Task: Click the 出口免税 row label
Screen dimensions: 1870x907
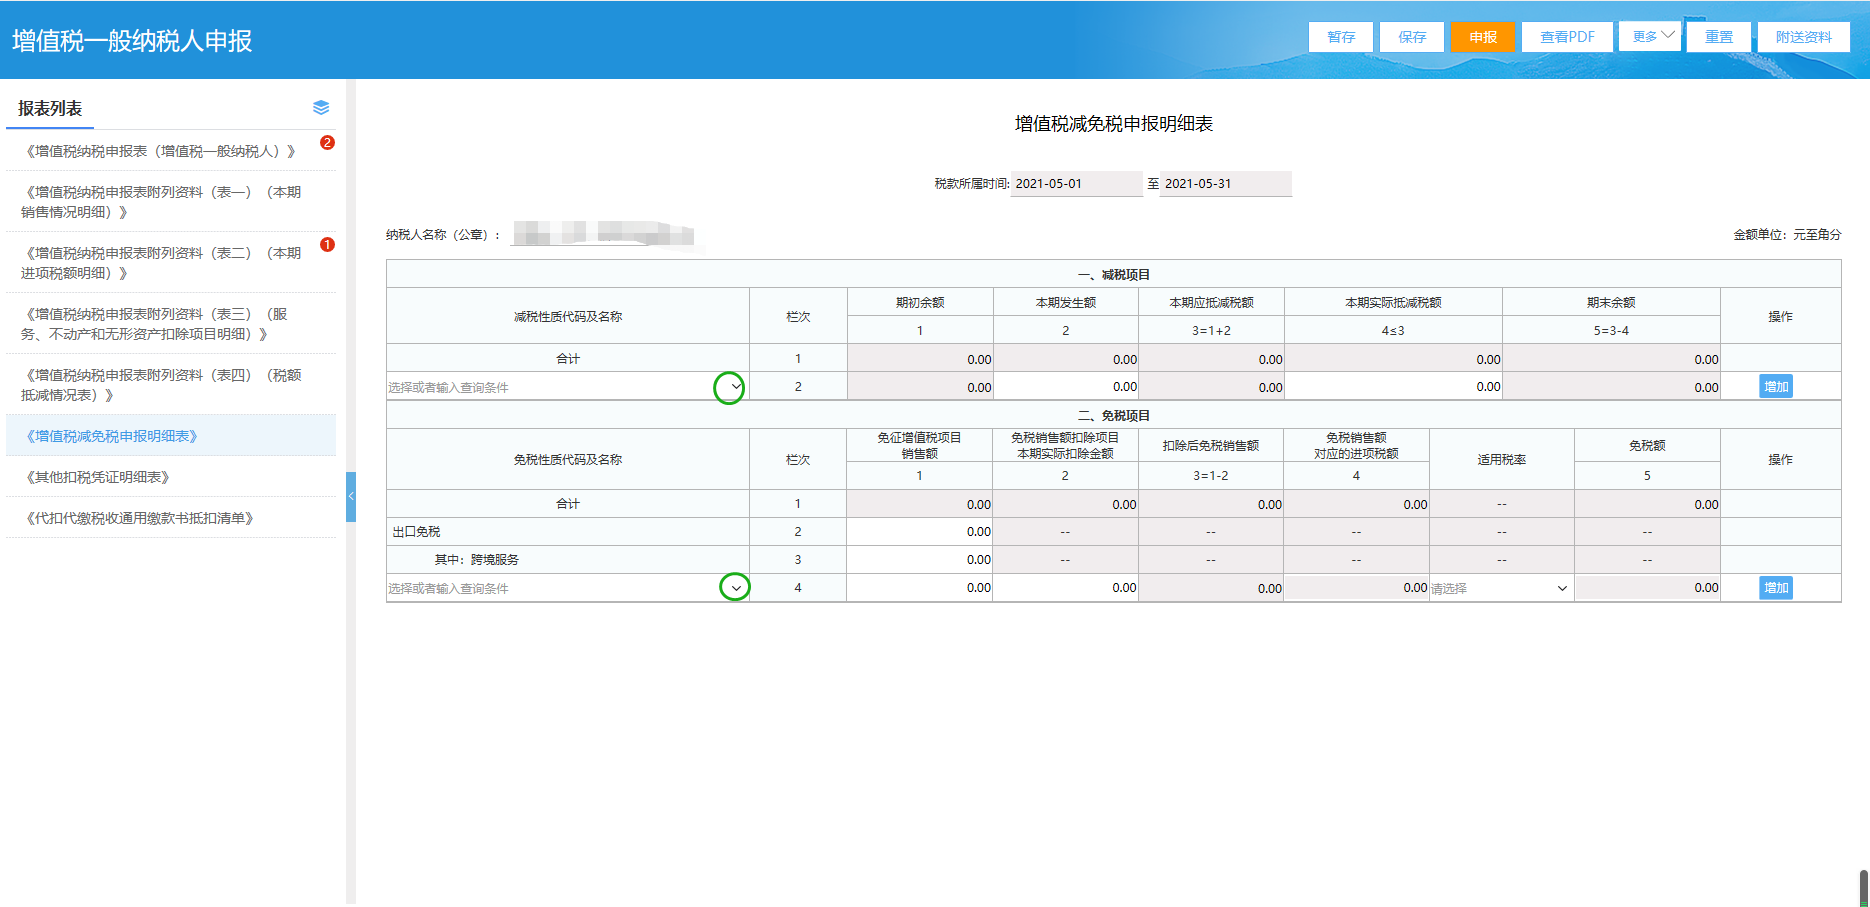Action: pyautogui.click(x=416, y=531)
